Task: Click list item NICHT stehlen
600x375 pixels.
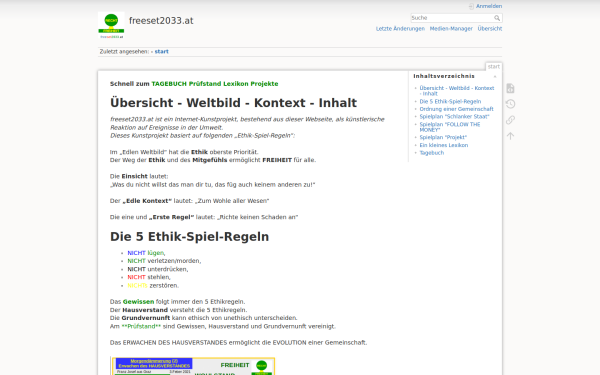Action: click(x=149, y=277)
